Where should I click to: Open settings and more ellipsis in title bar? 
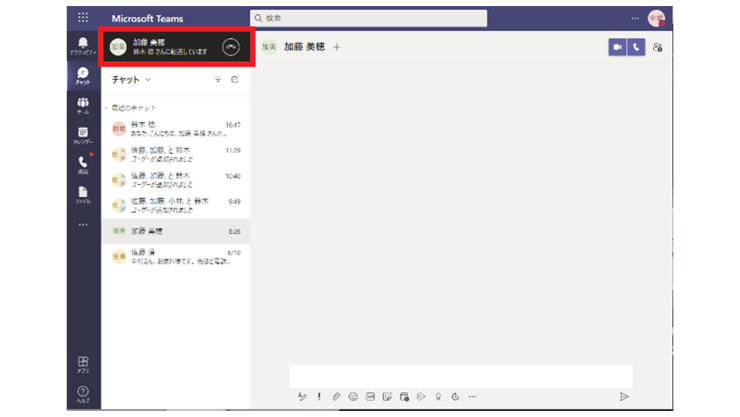[635, 18]
